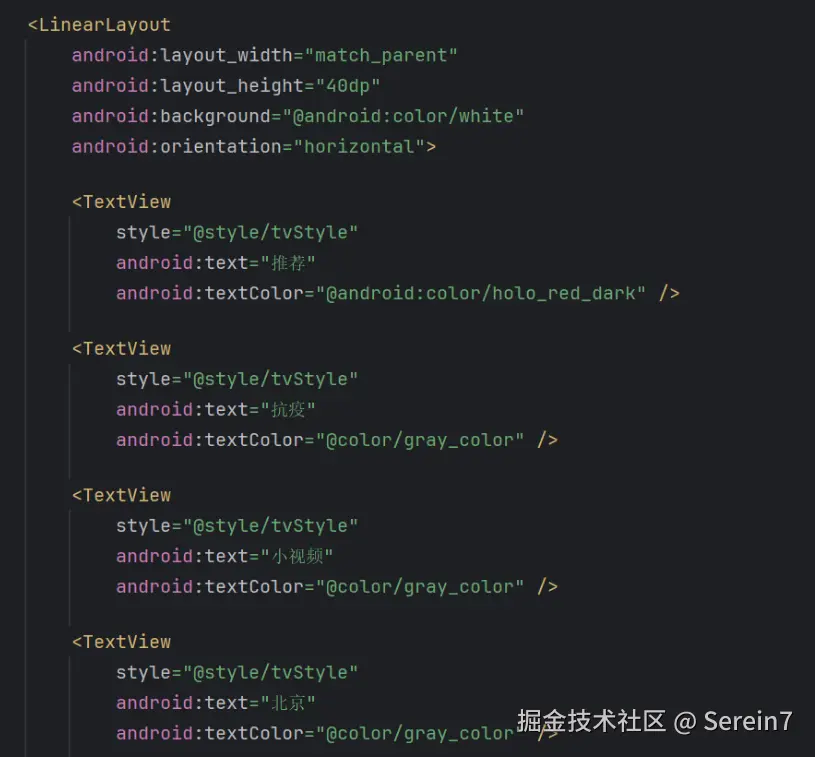
Task: Click the 抗疫 text string value
Action: [x=288, y=409]
